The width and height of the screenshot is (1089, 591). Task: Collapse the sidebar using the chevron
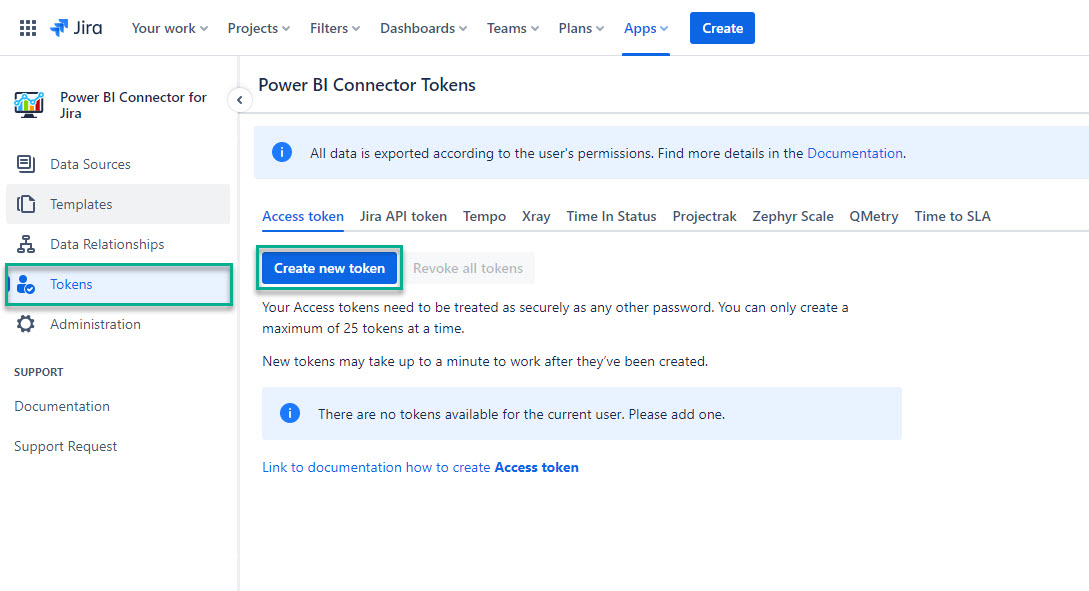[239, 100]
